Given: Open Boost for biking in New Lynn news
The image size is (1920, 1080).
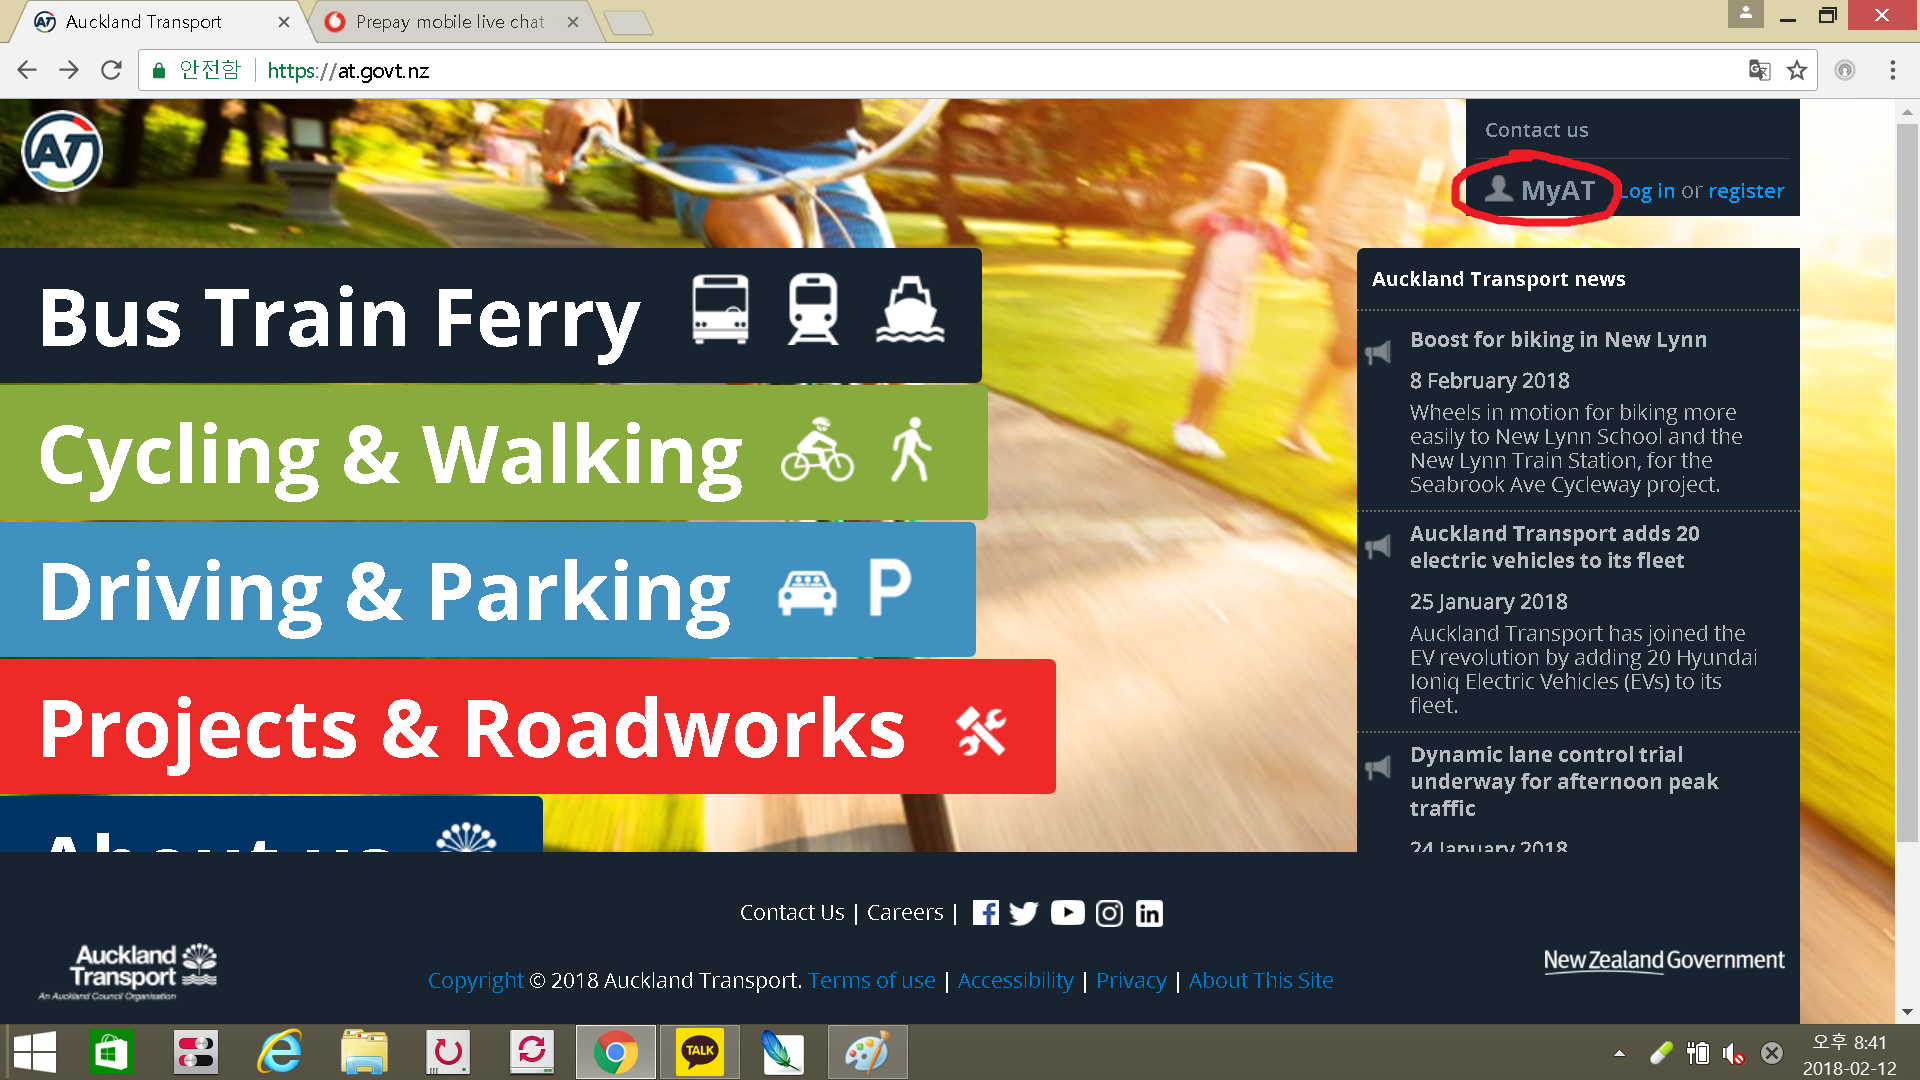Looking at the screenshot, I should pos(1557,340).
